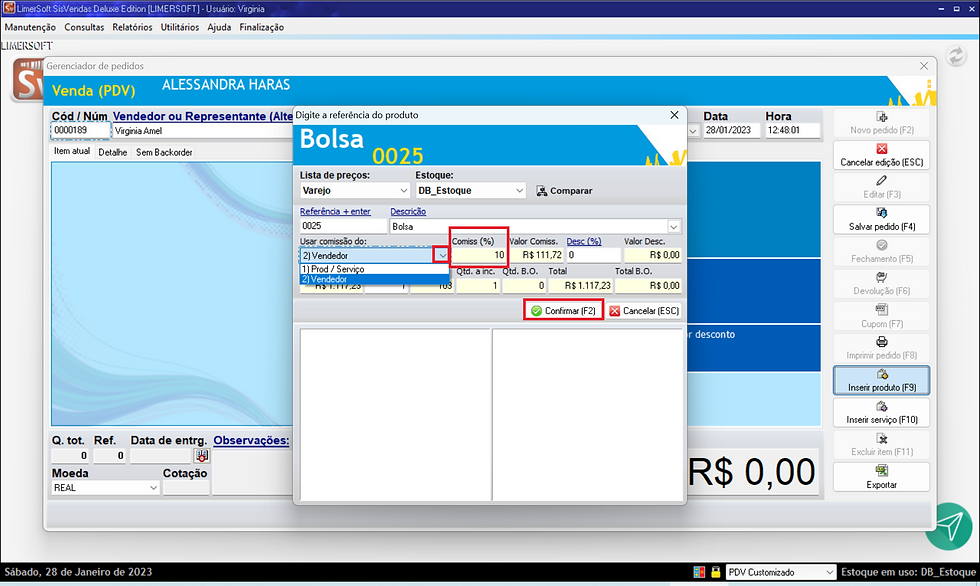Screen dimensions: 980x586
Task: Toggle the Usar comissão do dropdown arrow
Action: tap(442, 256)
